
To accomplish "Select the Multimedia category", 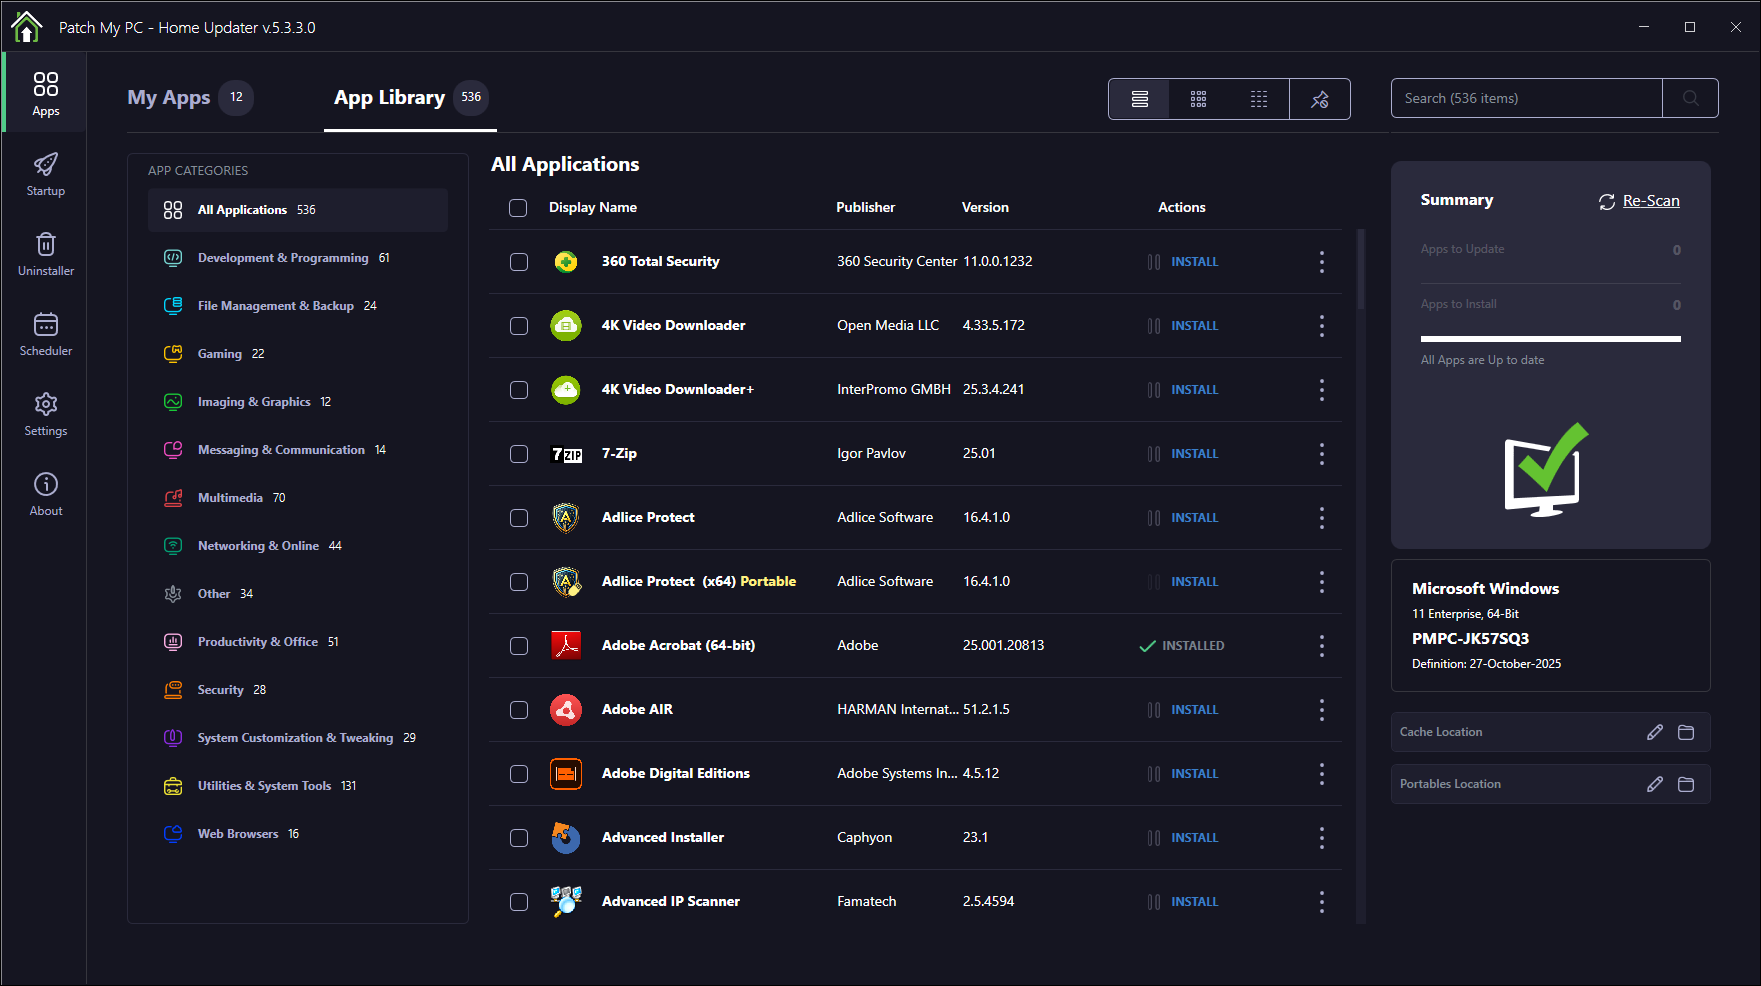I will [x=230, y=498].
